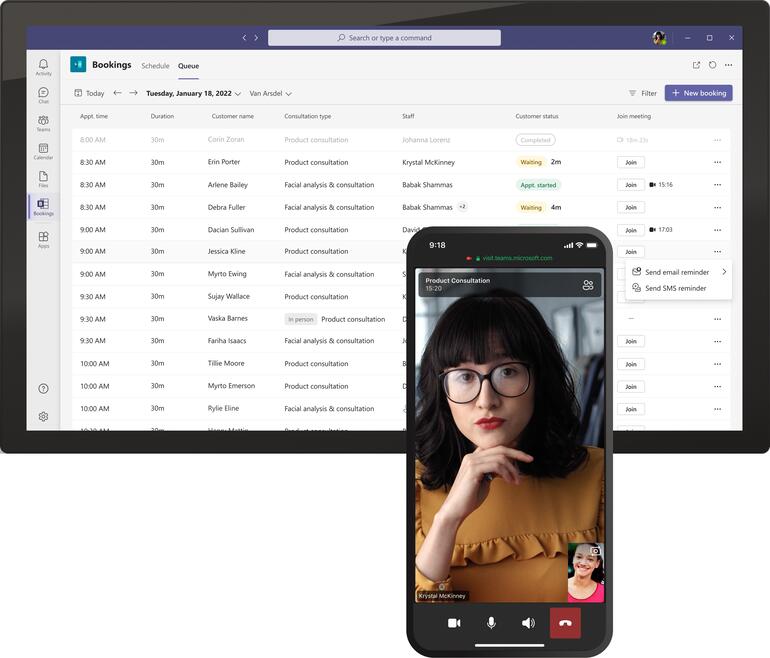Select Bookings app in sidebar

[43, 206]
